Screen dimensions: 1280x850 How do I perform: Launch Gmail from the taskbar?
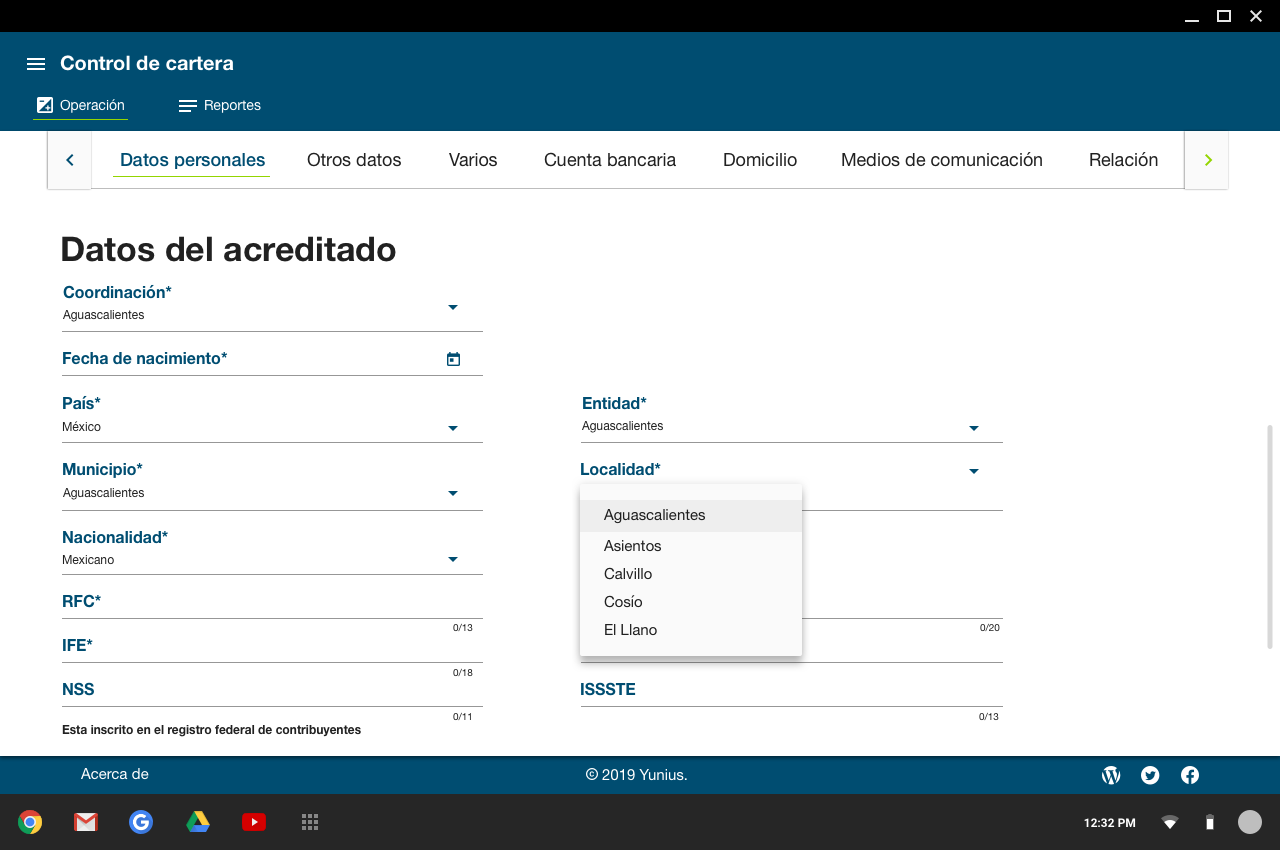tap(86, 822)
